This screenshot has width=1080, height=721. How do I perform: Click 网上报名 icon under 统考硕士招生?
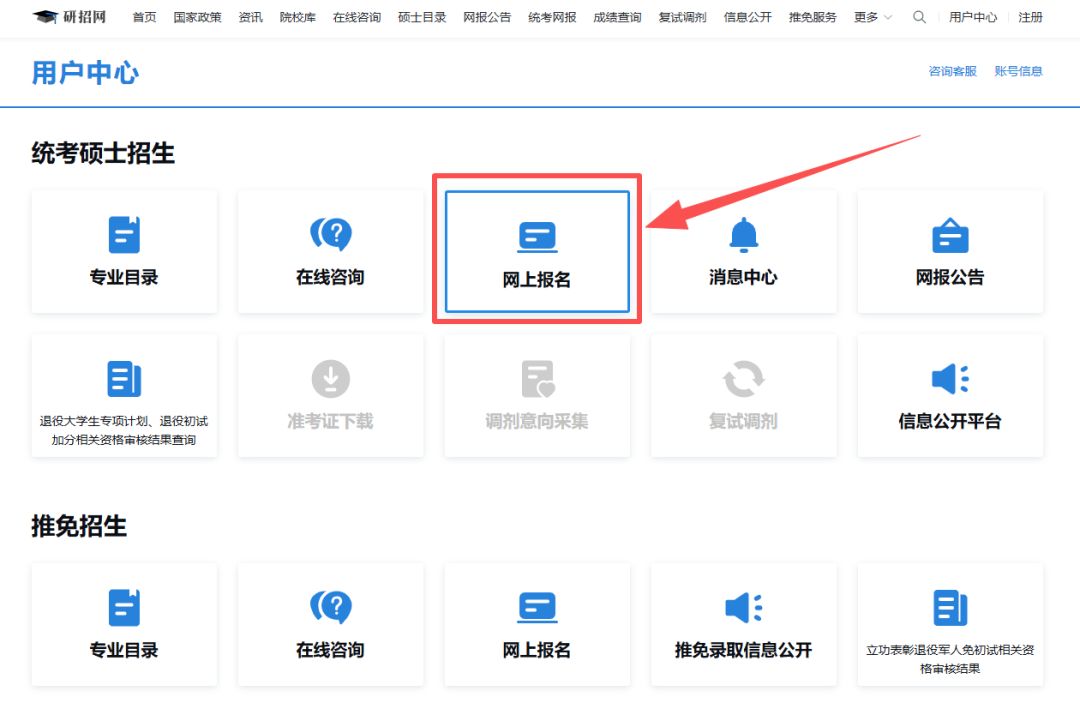coord(537,238)
